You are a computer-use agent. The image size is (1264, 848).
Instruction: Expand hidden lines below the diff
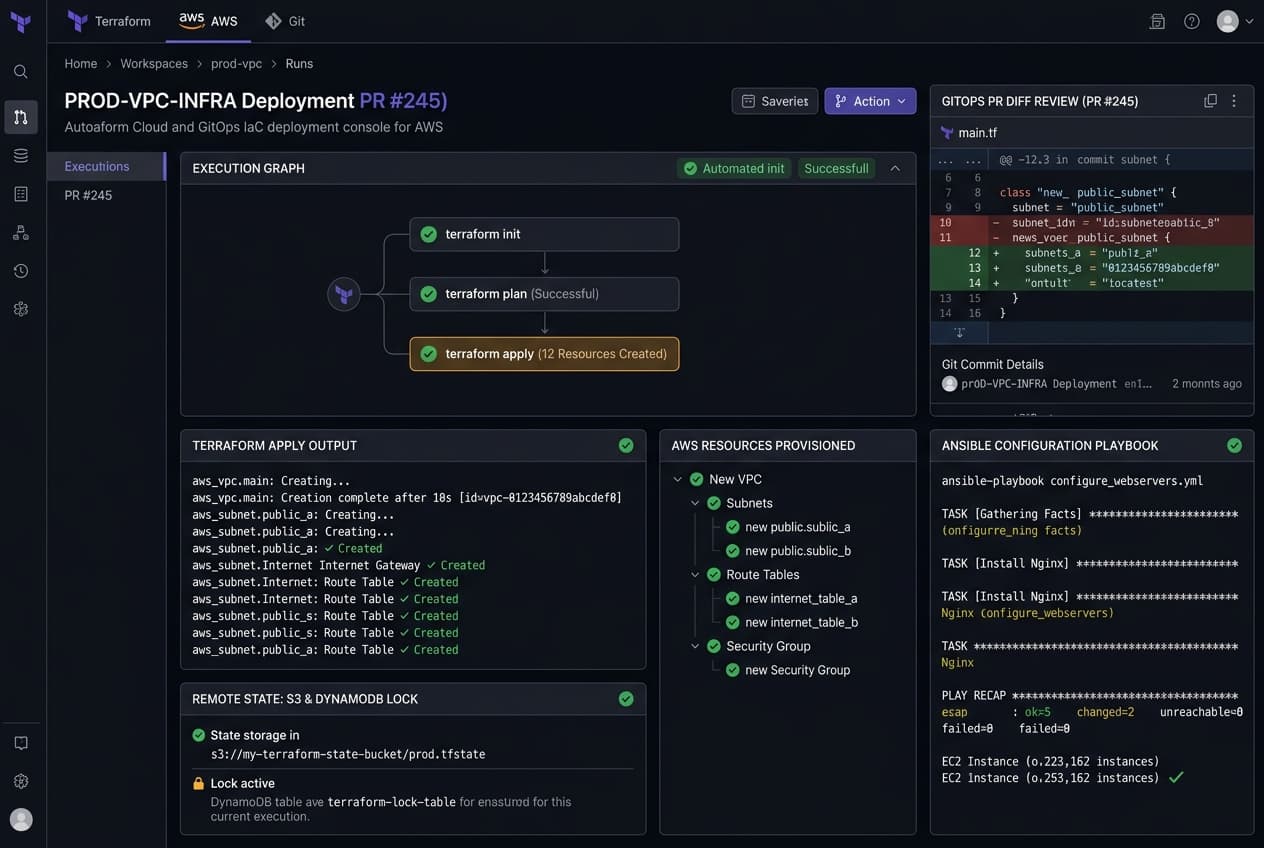pos(959,332)
